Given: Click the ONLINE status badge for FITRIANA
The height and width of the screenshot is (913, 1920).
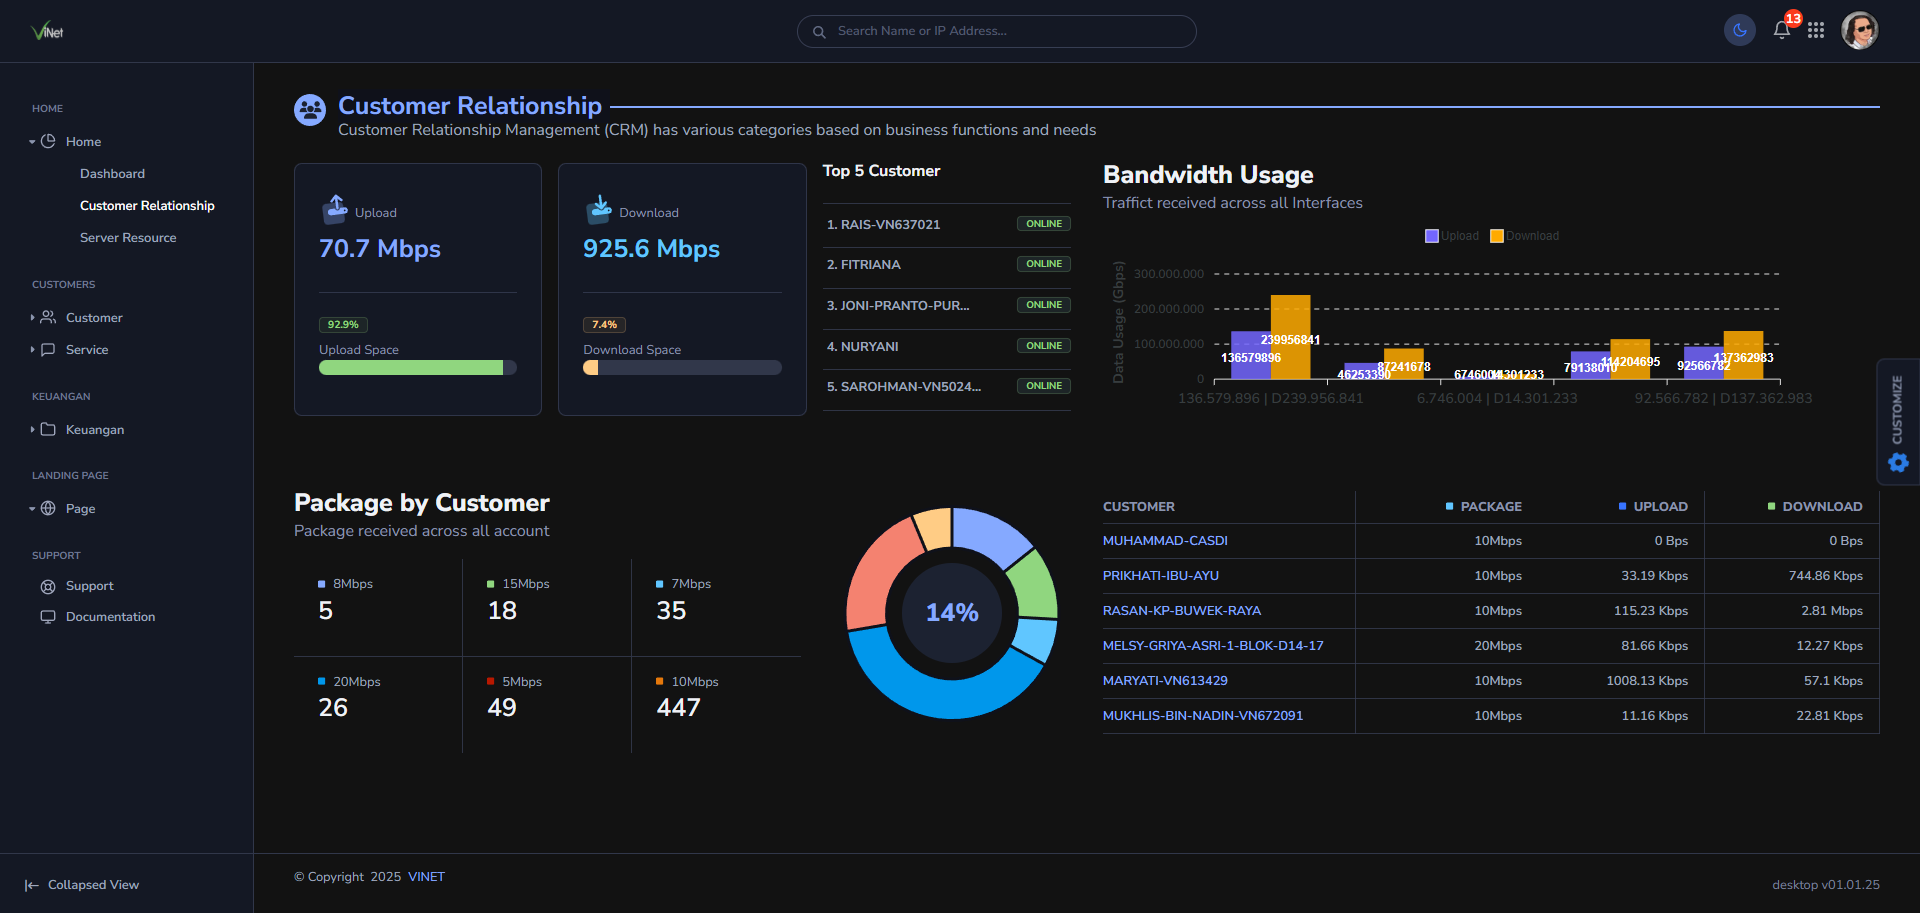Looking at the screenshot, I should click(1043, 264).
